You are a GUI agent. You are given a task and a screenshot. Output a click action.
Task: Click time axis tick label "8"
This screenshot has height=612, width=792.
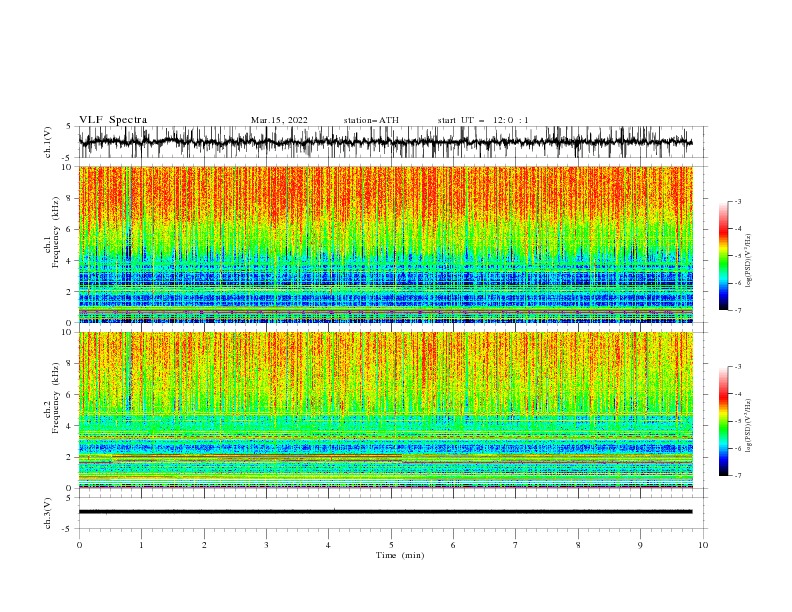pyautogui.click(x=578, y=545)
